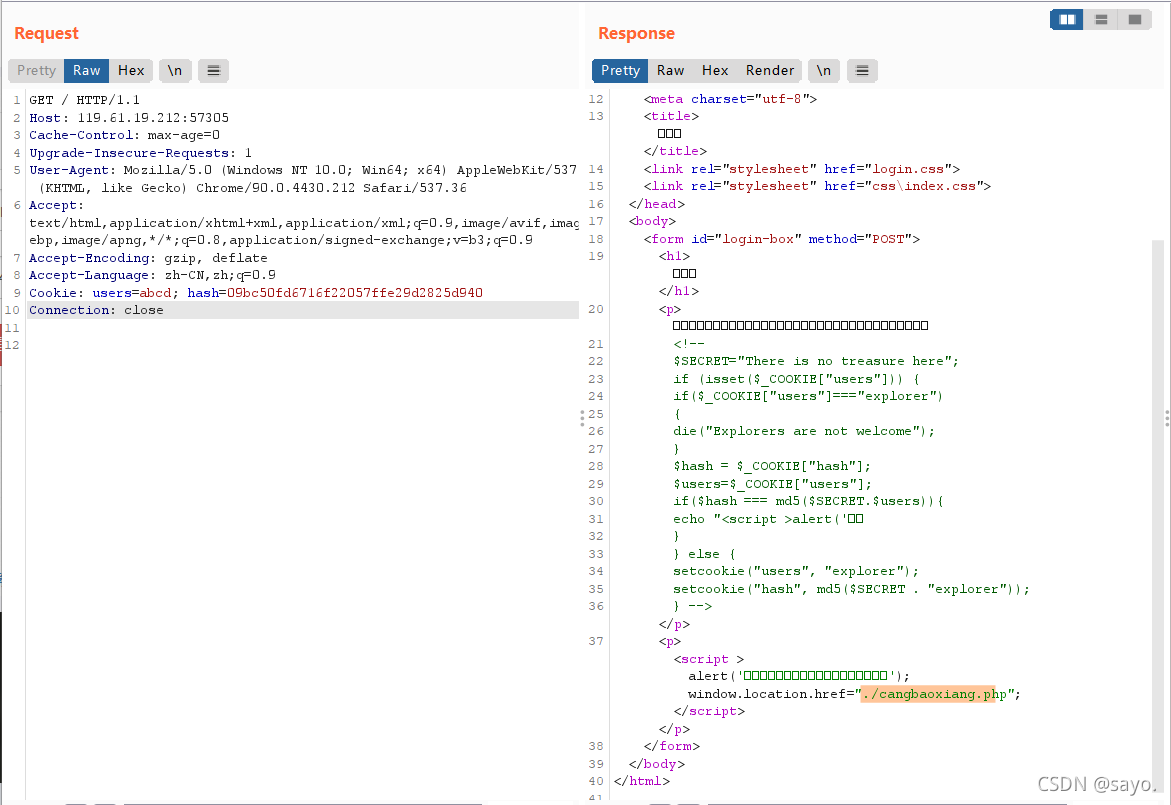Switch Response view to Raw tab
Image resolution: width=1171 pixels, height=805 pixels.
[671, 70]
